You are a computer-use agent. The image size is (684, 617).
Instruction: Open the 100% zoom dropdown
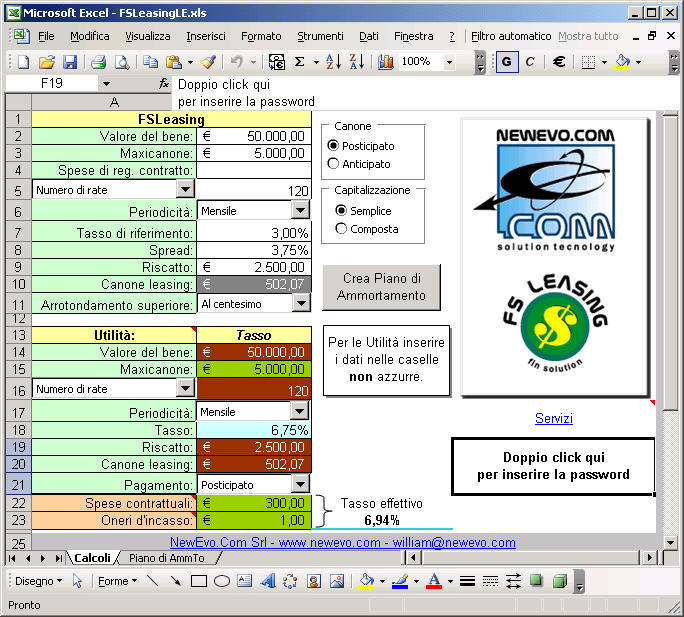[450, 62]
